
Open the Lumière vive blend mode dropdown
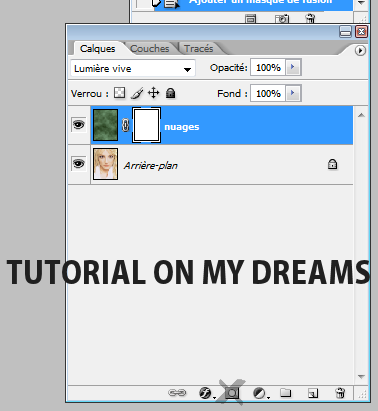click(133, 69)
